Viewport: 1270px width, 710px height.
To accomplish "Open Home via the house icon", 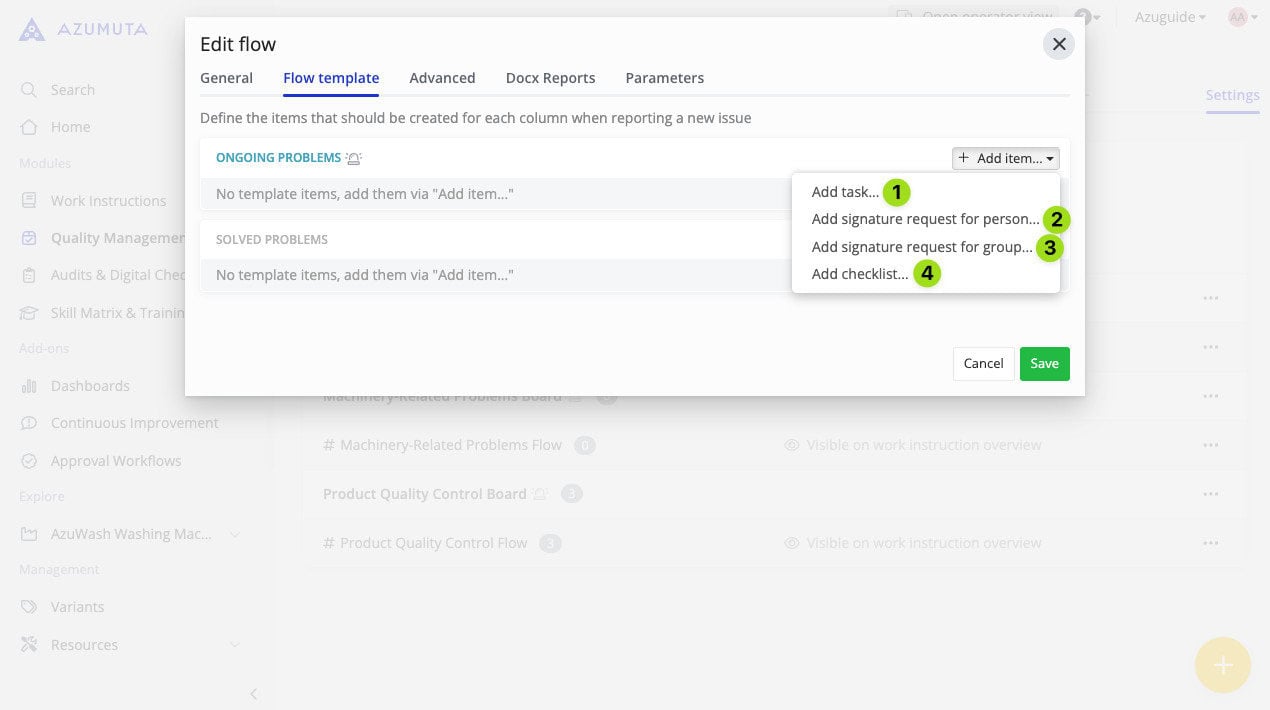I will tap(29, 127).
